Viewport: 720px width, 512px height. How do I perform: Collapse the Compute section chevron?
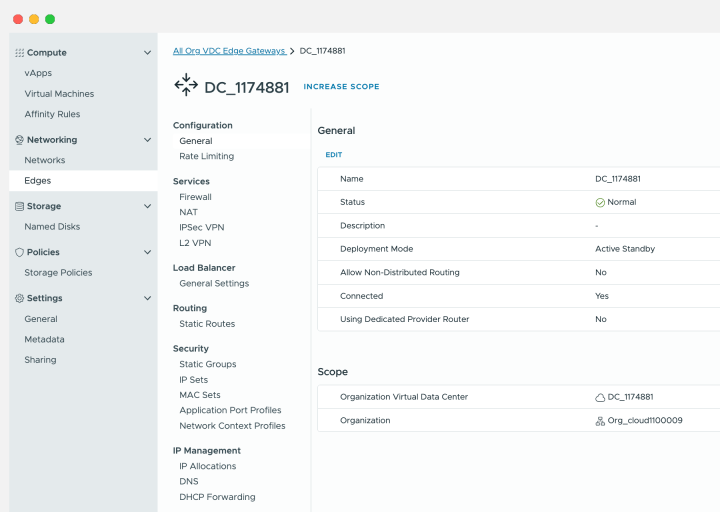[147, 52]
